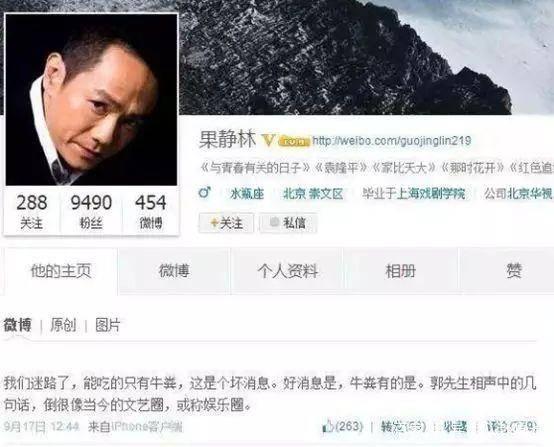The width and height of the screenshot is (554, 447).
Task: Filter posts by 图片
Action: click(108, 325)
